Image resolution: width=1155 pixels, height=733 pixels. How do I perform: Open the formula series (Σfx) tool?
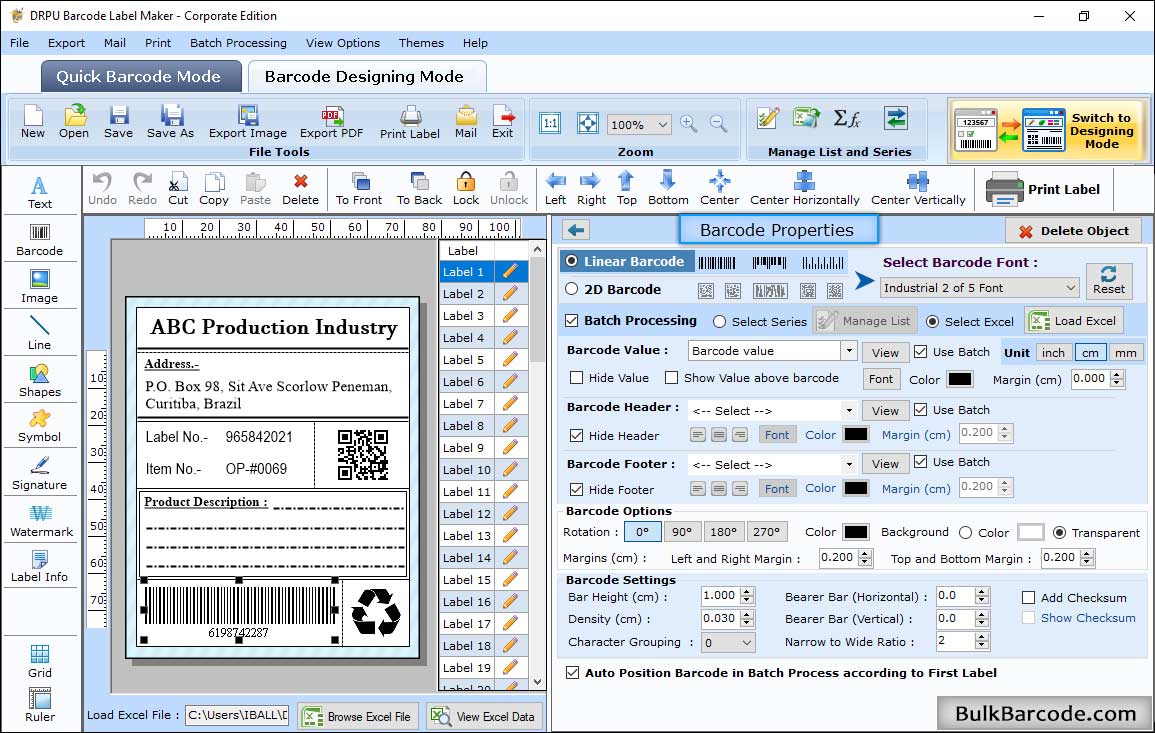[846, 118]
